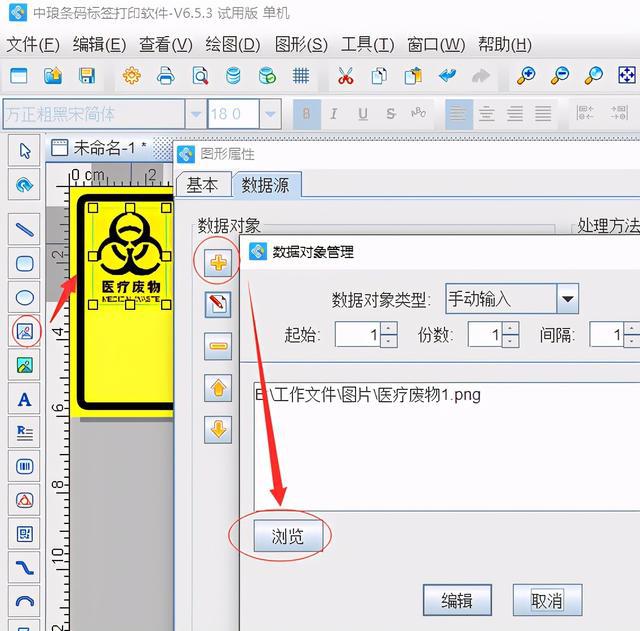Image resolution: width=640 pixels, height=631 pixels.
Task: Toggle Strikethrough formatting button
Action: coord(391,114)
